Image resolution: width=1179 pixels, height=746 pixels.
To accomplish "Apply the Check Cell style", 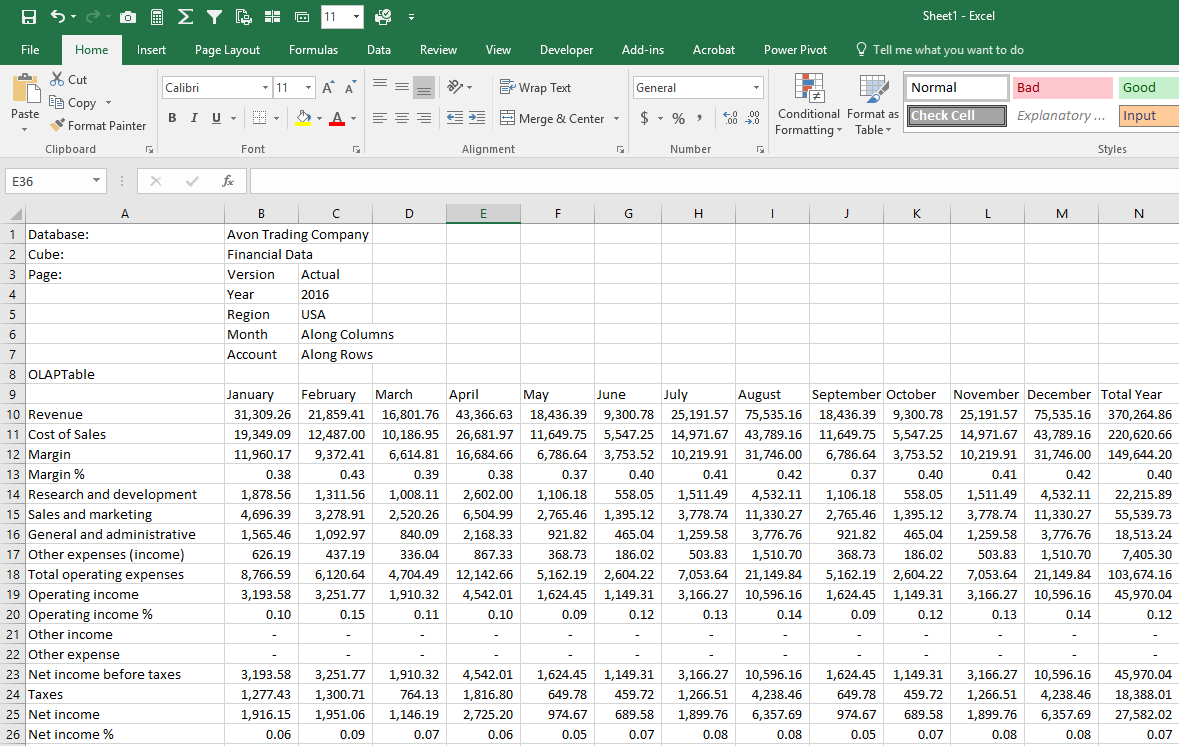I will [956, 116].
